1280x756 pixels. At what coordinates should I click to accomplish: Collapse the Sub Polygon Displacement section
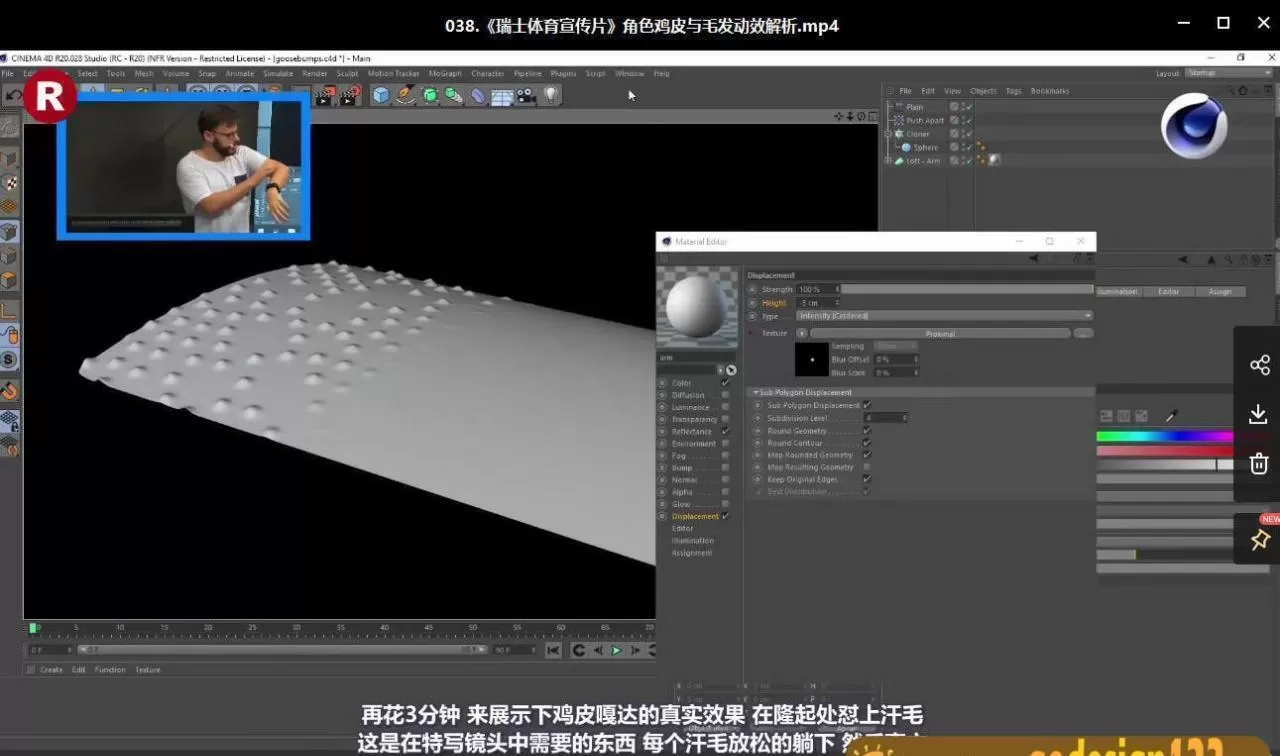756,392
